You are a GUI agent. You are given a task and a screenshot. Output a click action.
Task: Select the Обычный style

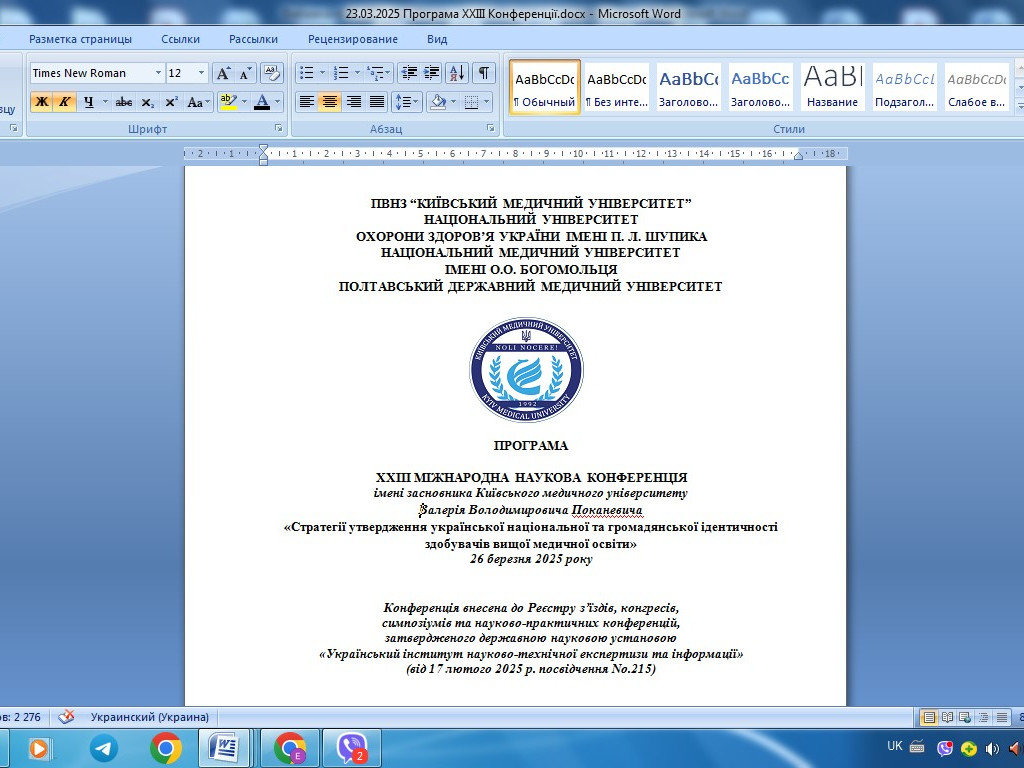click(x=545, y=88)
